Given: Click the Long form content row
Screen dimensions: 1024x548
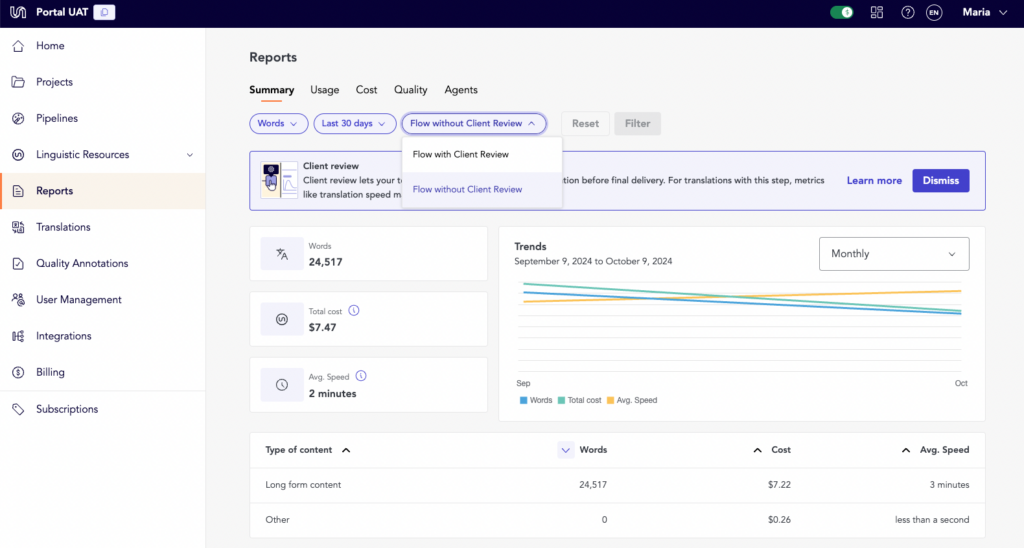Looking at the screenshot, I should click(617, 485).
